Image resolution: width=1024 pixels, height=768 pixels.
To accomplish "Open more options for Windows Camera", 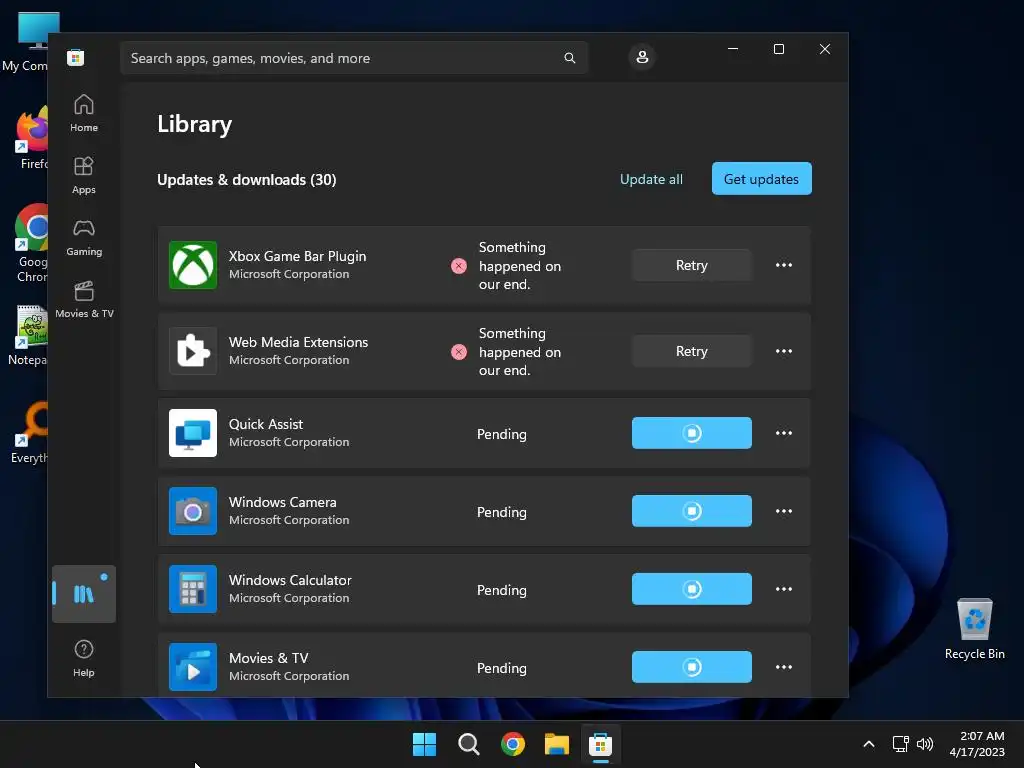I will [x=784, y=511].
